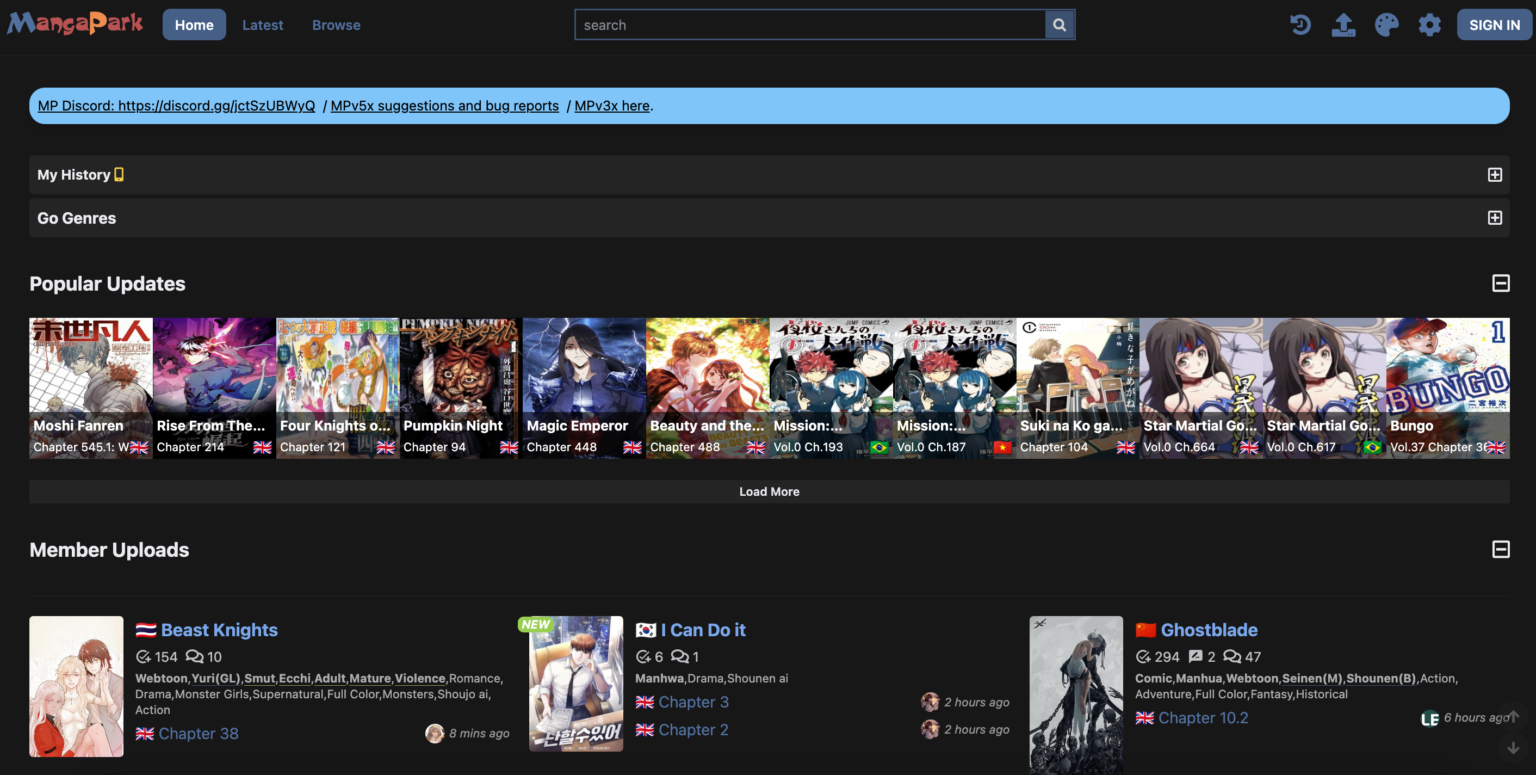Open the Browse menu item
Image resolution: width=1536 pixels, height=775 pixels.
pos(336,24)
